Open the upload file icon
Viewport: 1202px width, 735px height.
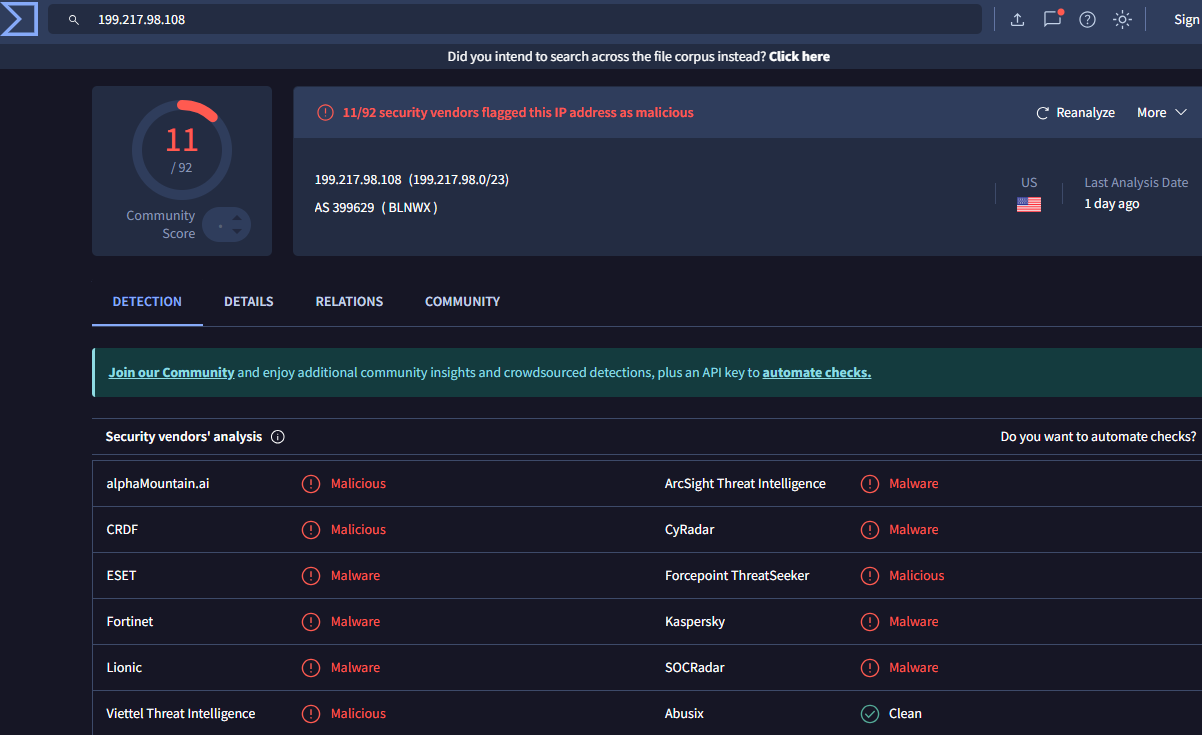pos(1017,20)
